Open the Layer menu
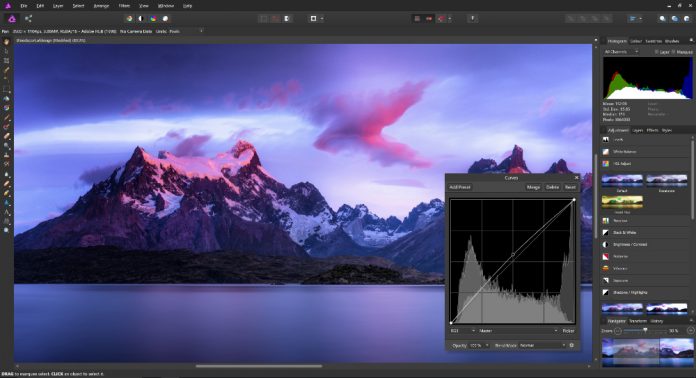This screenshot has width=696, height=378. coord(58,6)
